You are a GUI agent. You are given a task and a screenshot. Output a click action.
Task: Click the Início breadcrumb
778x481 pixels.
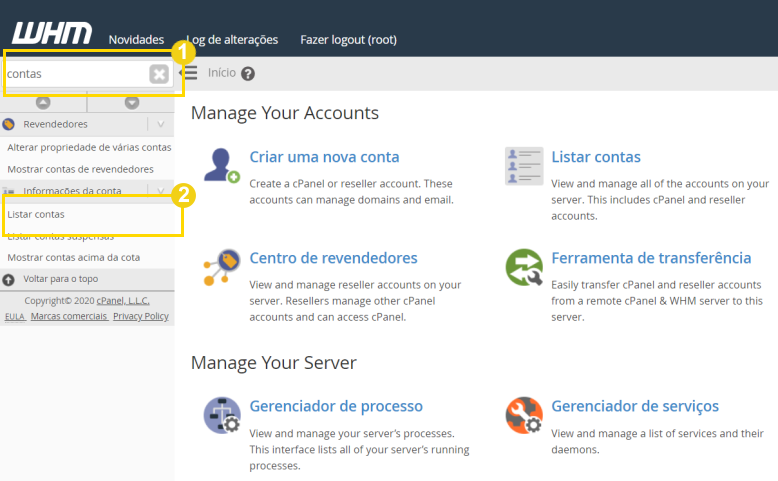[222, 72]
